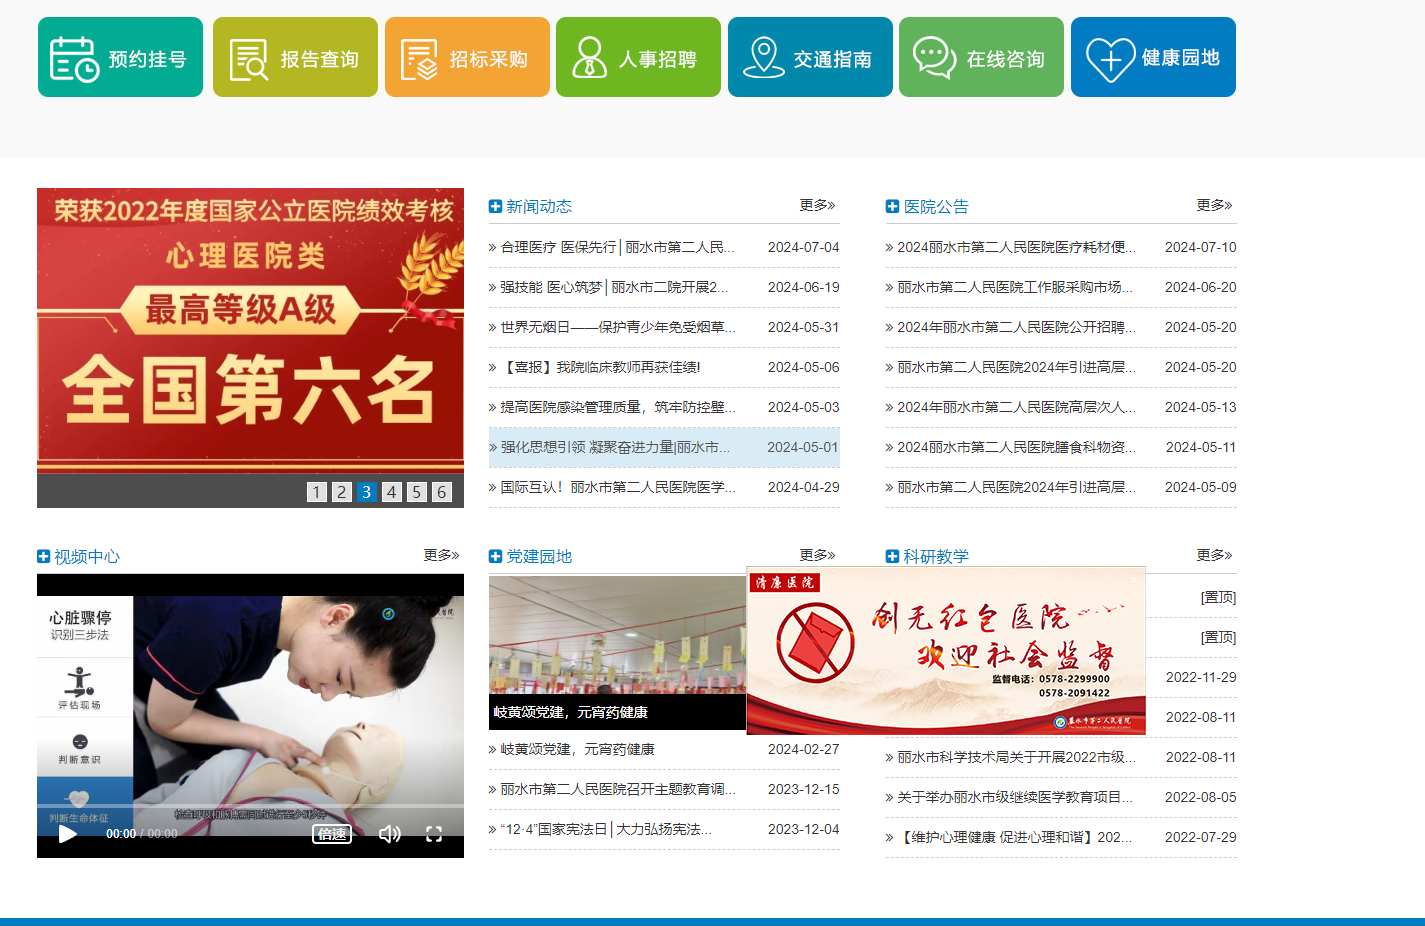Select banner slide indicator 3

click(x=367, y=492)
